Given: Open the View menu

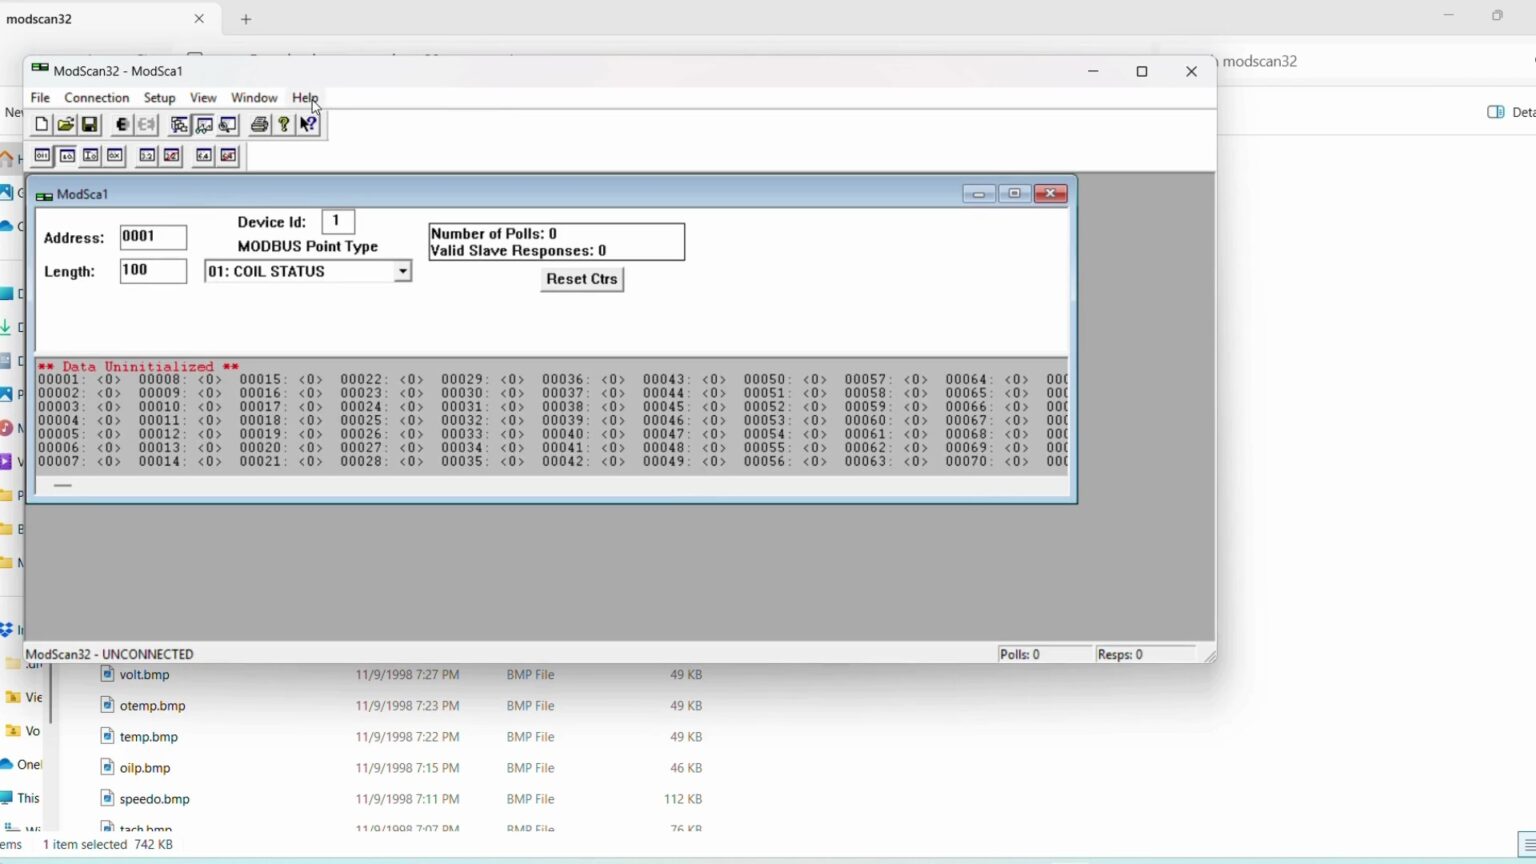Looking at the screenshot, I should 203,98.
